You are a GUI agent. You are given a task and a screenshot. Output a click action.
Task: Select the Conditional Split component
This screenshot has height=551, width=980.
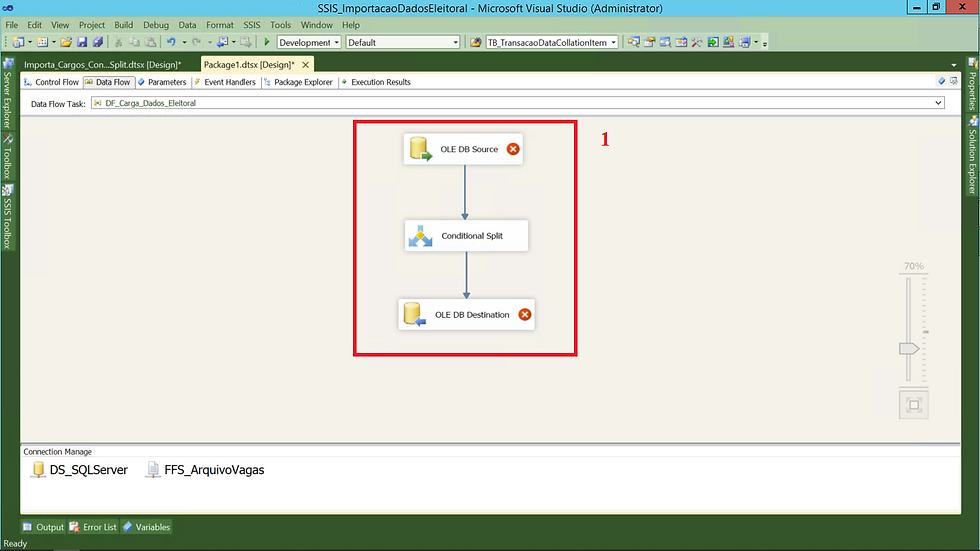[x=466, y=236]
